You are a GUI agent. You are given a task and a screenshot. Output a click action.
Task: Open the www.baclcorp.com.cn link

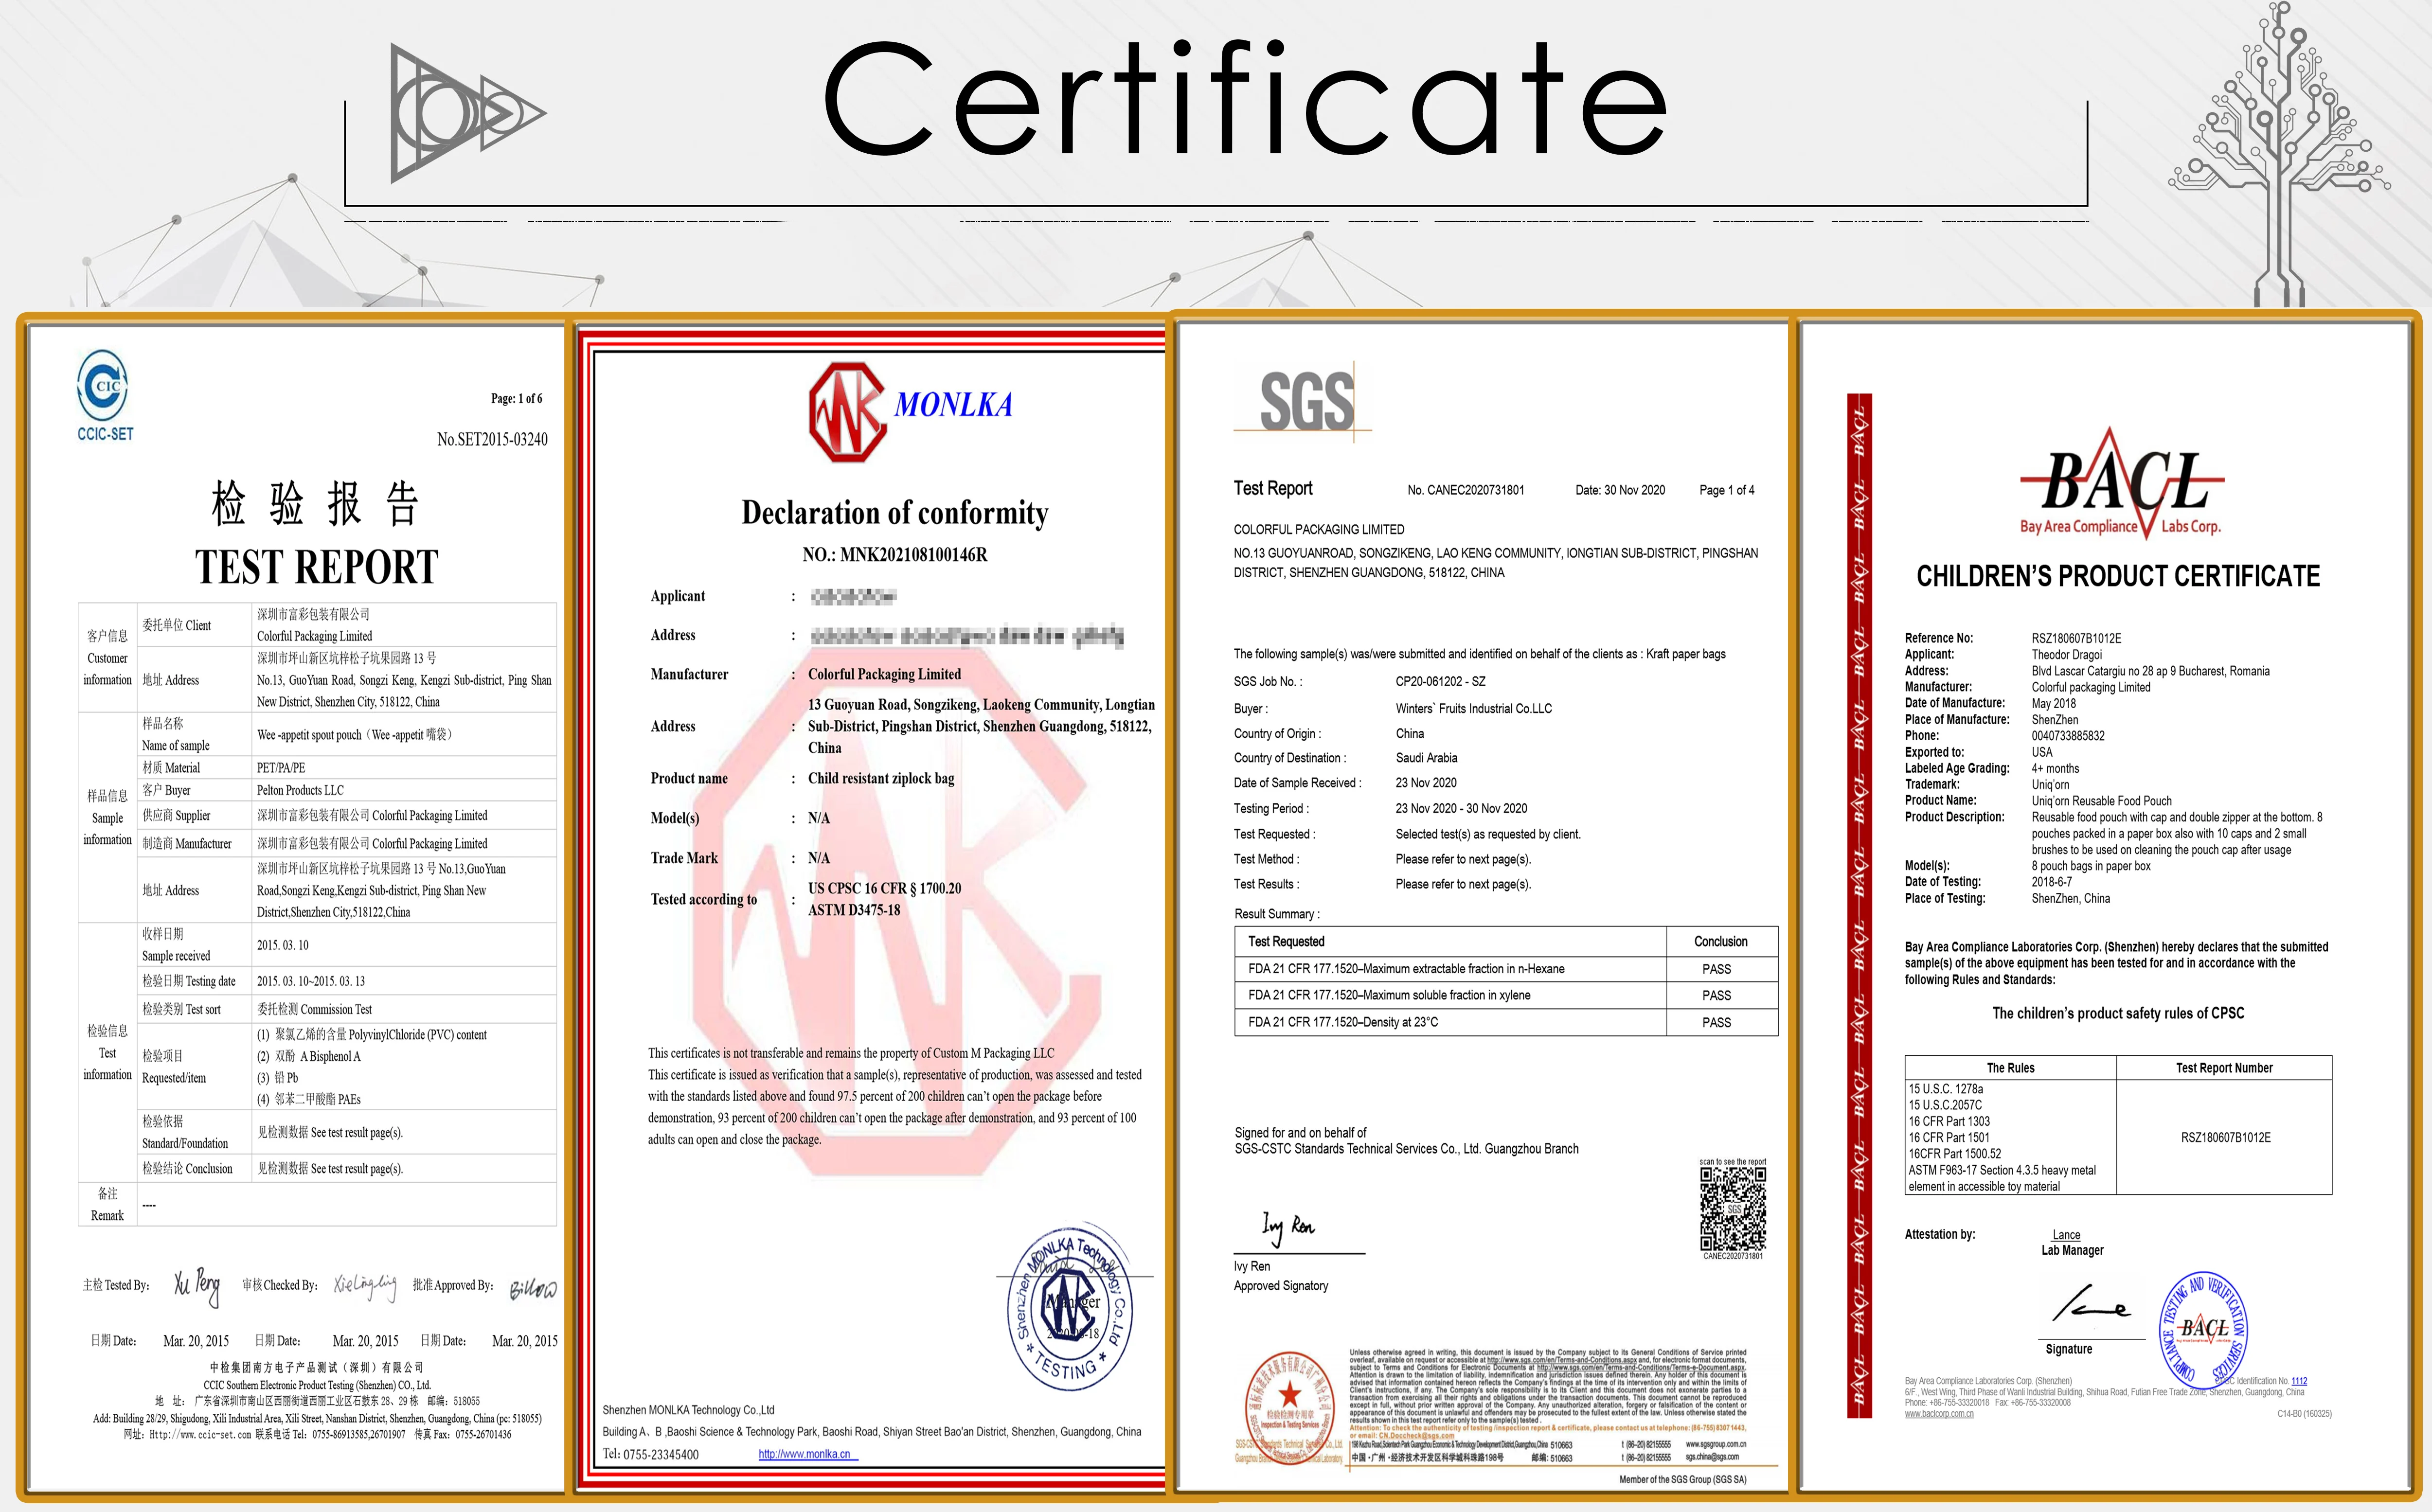coord(1939,1414)
